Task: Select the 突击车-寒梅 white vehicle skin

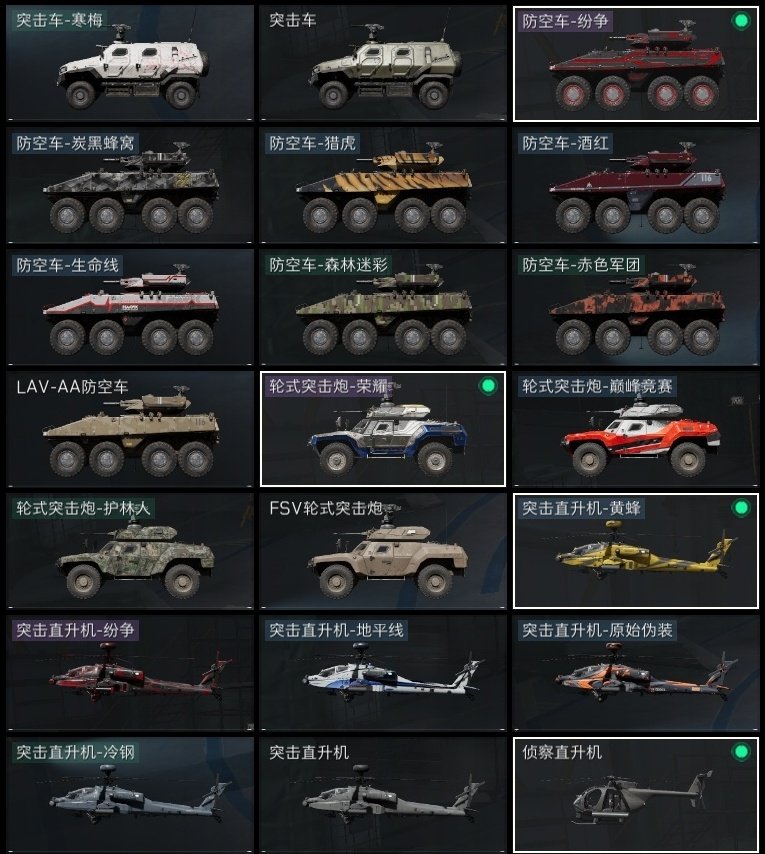Action: 130,63
